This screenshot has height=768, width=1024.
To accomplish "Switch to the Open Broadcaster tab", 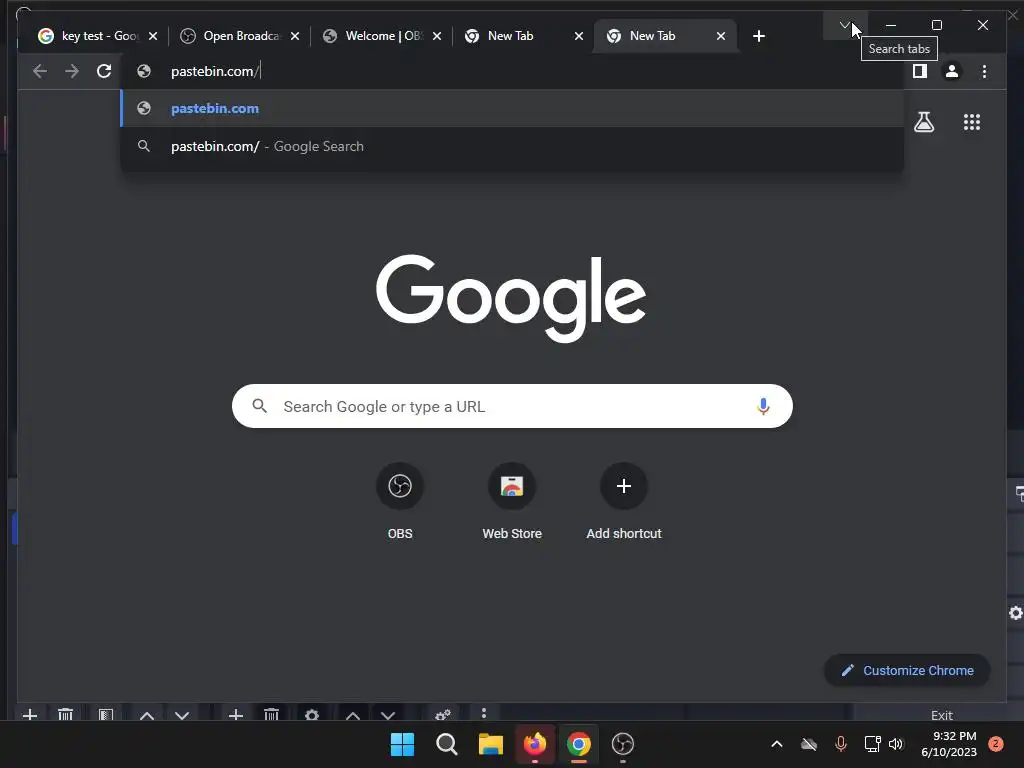I will coord(240,36).
